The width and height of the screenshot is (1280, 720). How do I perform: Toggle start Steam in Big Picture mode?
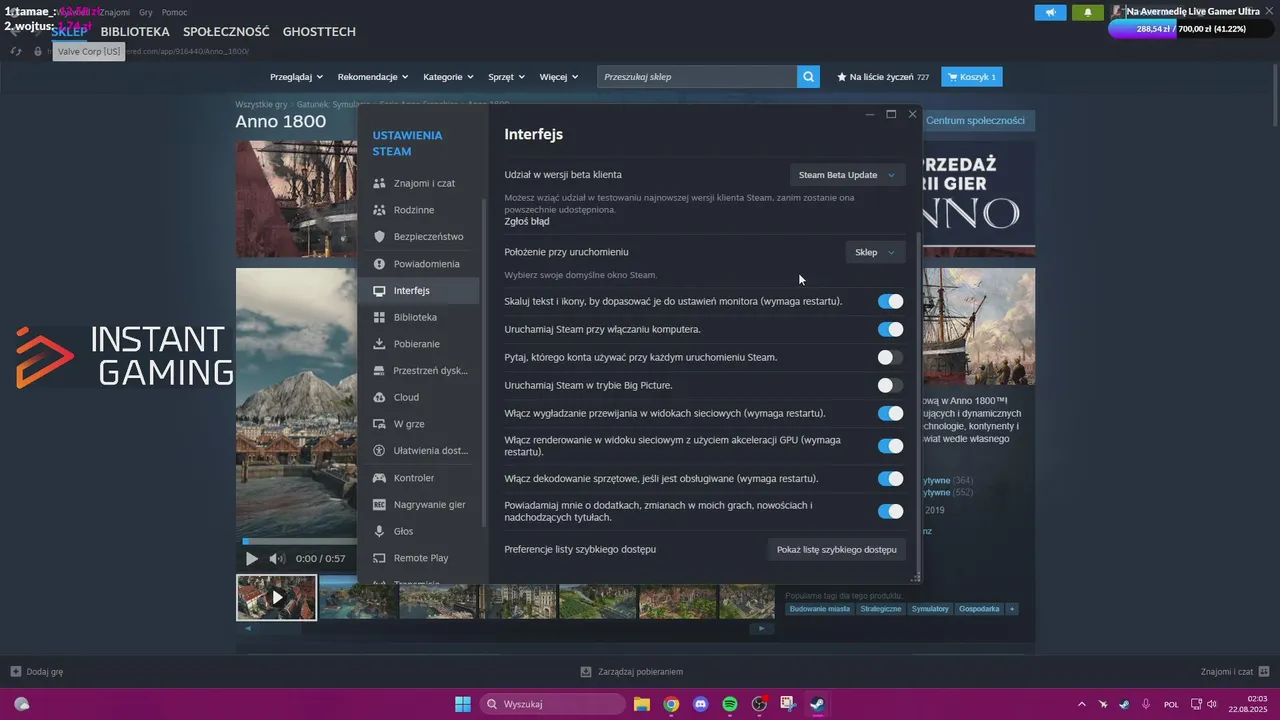coord(890,385)
